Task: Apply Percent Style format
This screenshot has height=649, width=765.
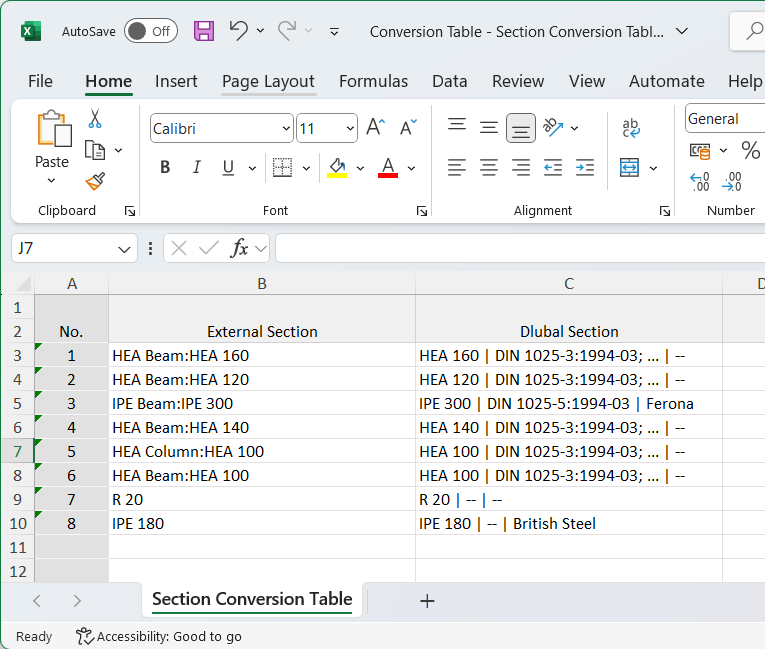Action: [750, 150]
